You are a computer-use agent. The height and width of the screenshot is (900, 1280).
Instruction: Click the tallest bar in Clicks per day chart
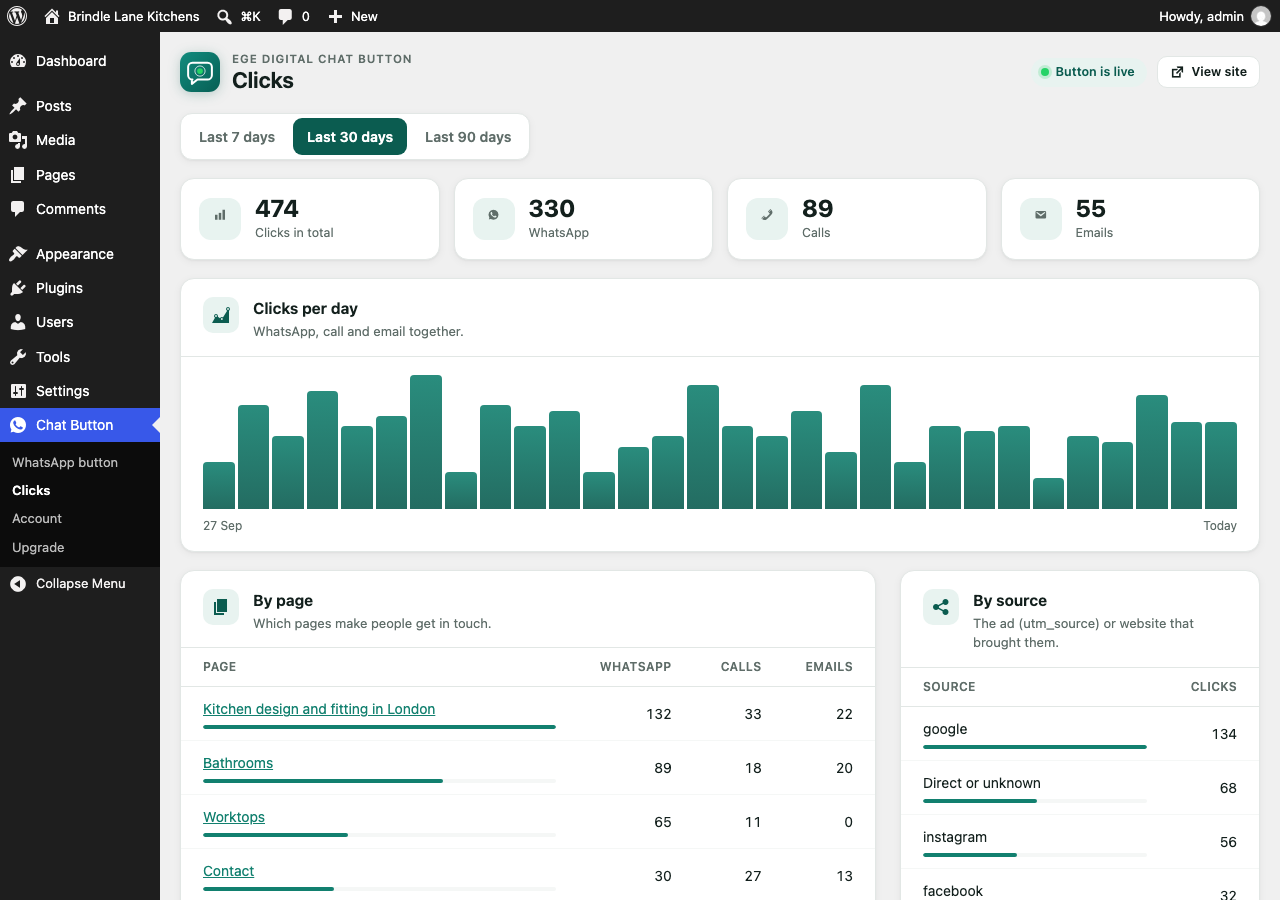426,442
